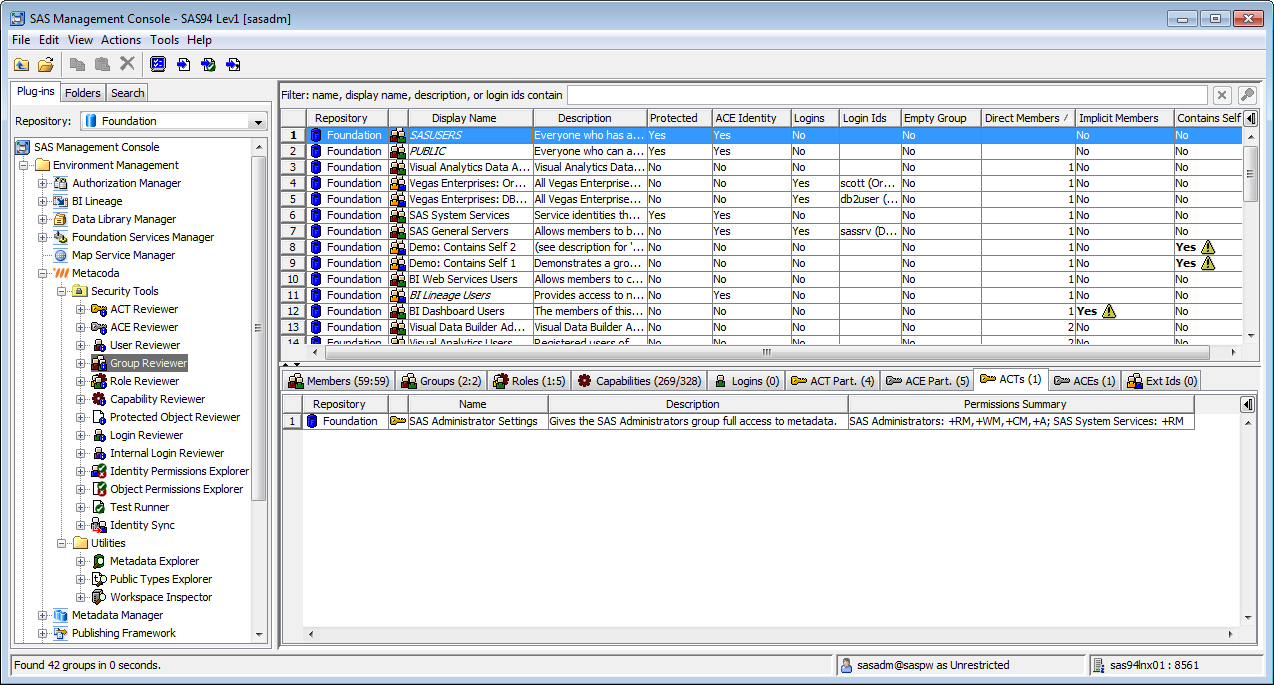Image resolution: width=1274 pixels, height=685 pixels.
Task: Switch to the Search tab
Action: [127, 93]
